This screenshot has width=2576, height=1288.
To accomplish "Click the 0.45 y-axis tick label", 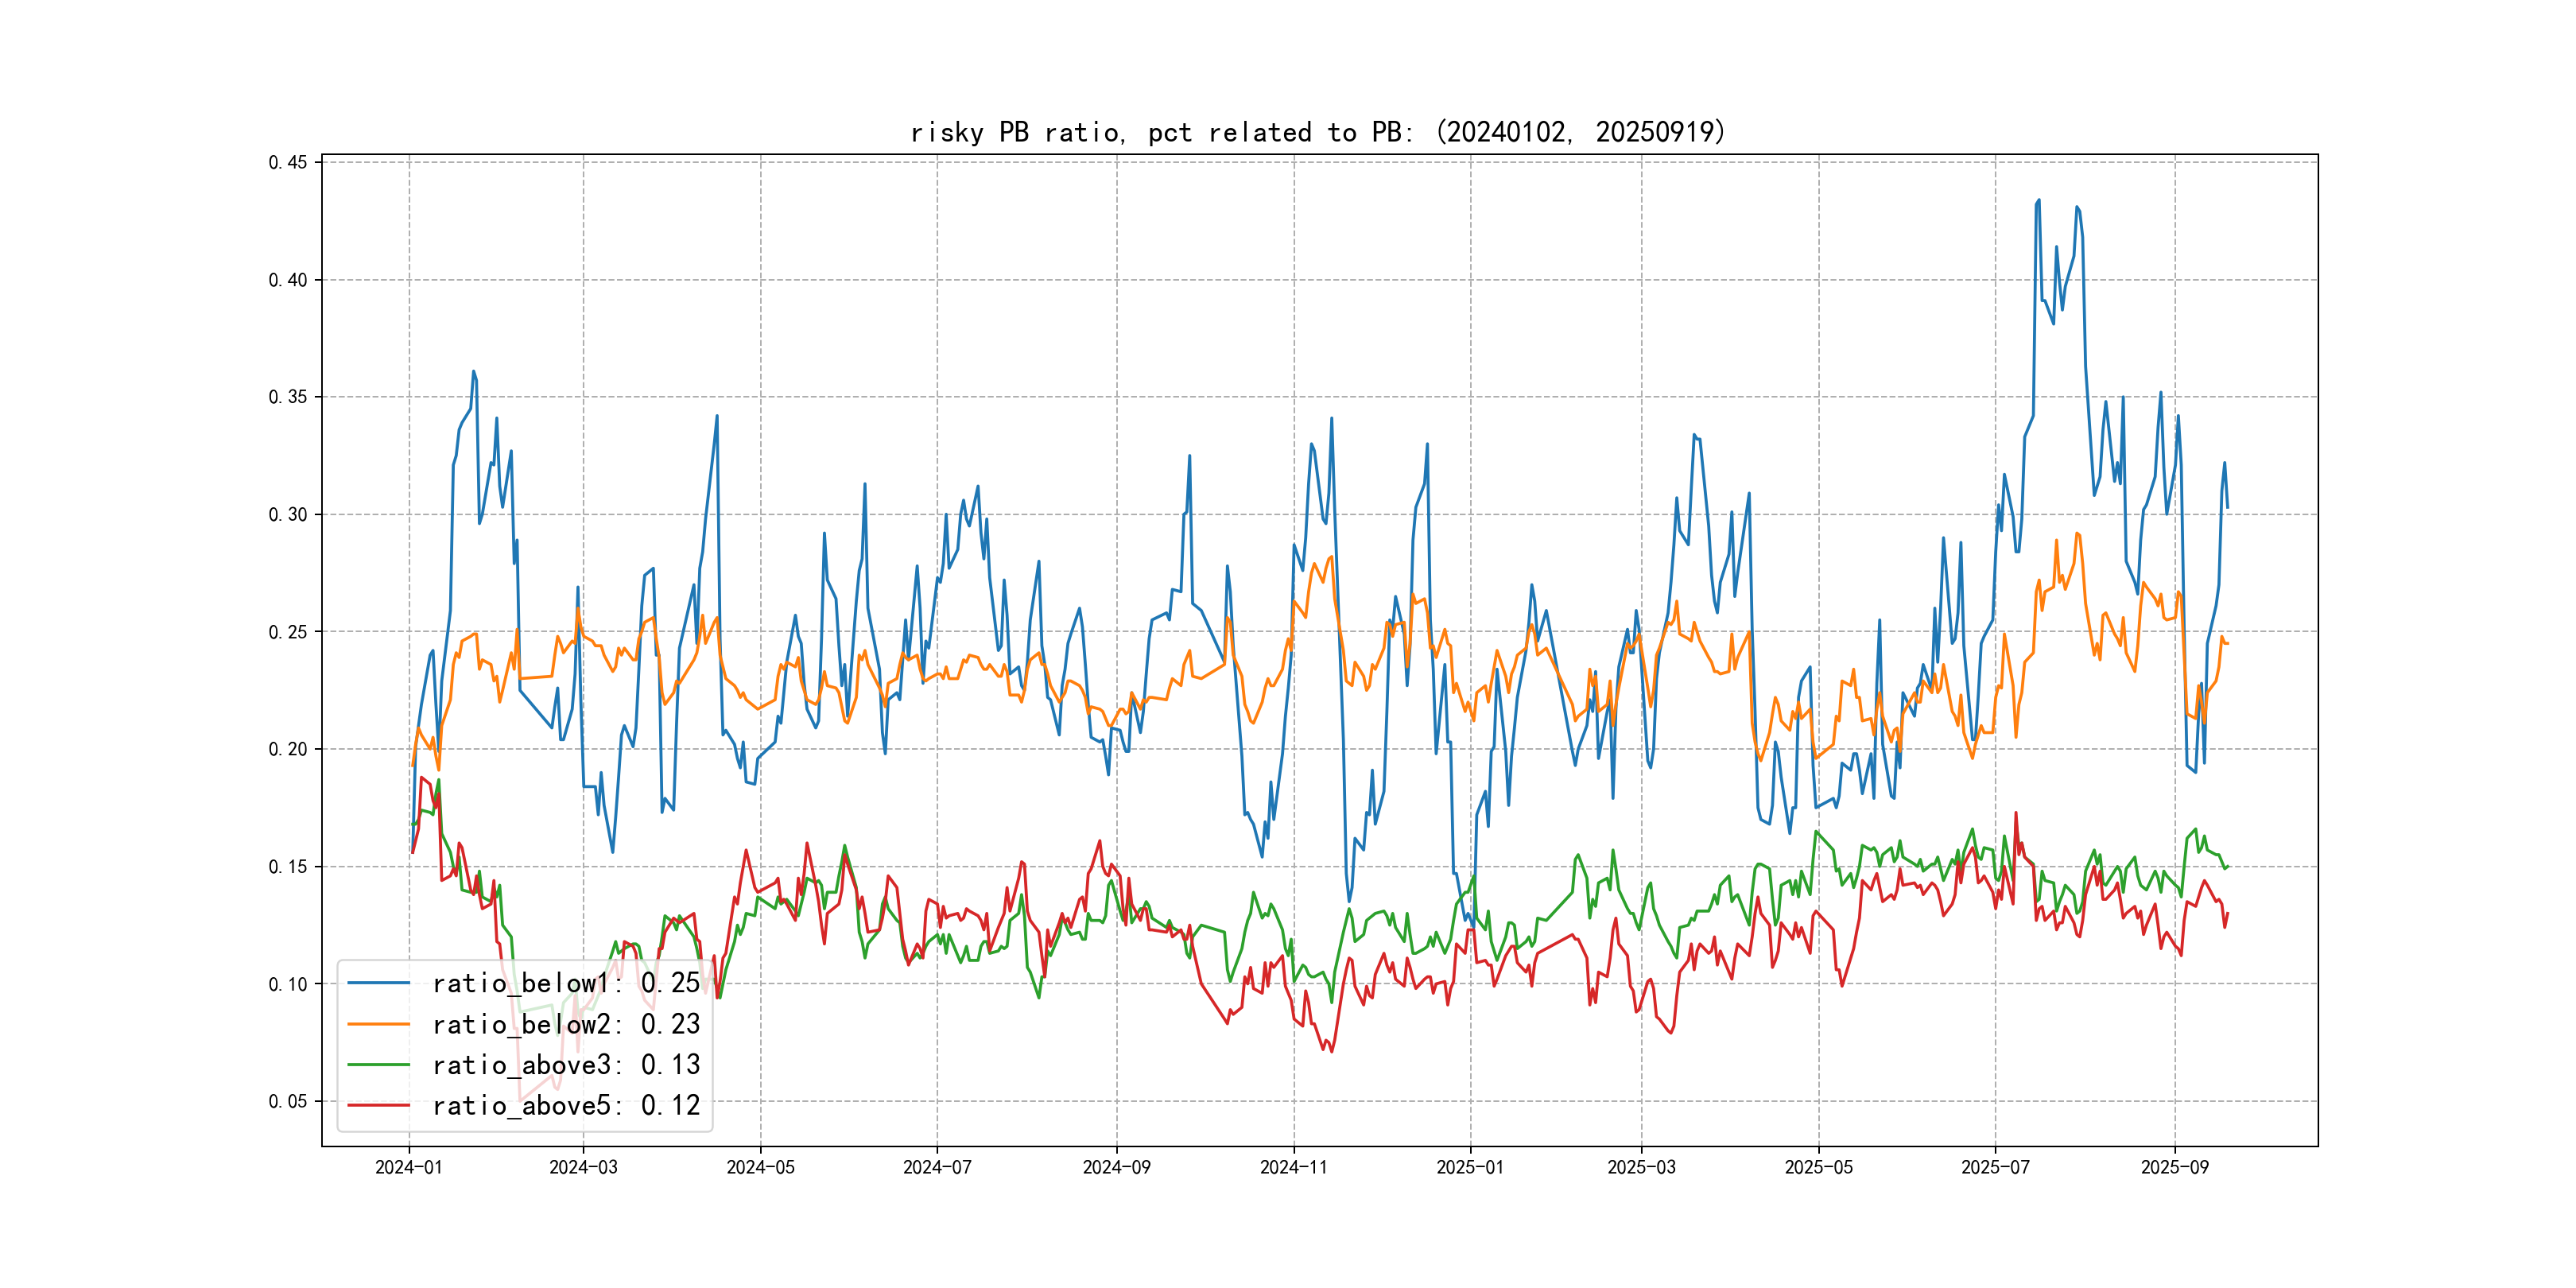I will click(288, 162).
